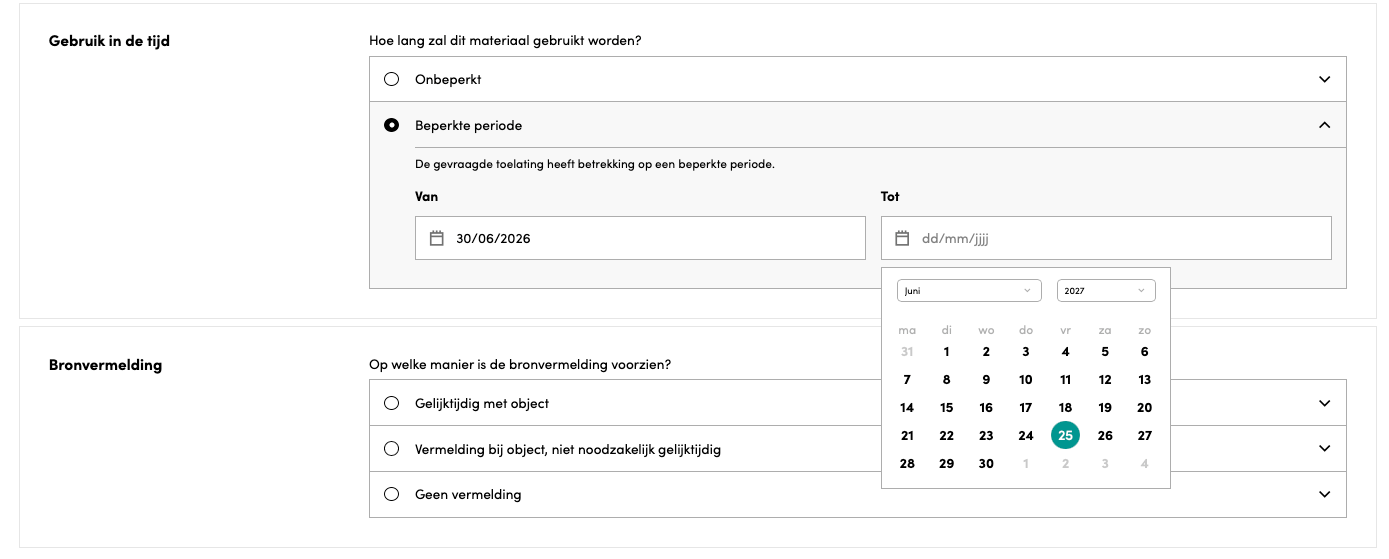
Task: Select Gelijktijdig met object radio button
Action: [x=392, y=403]
